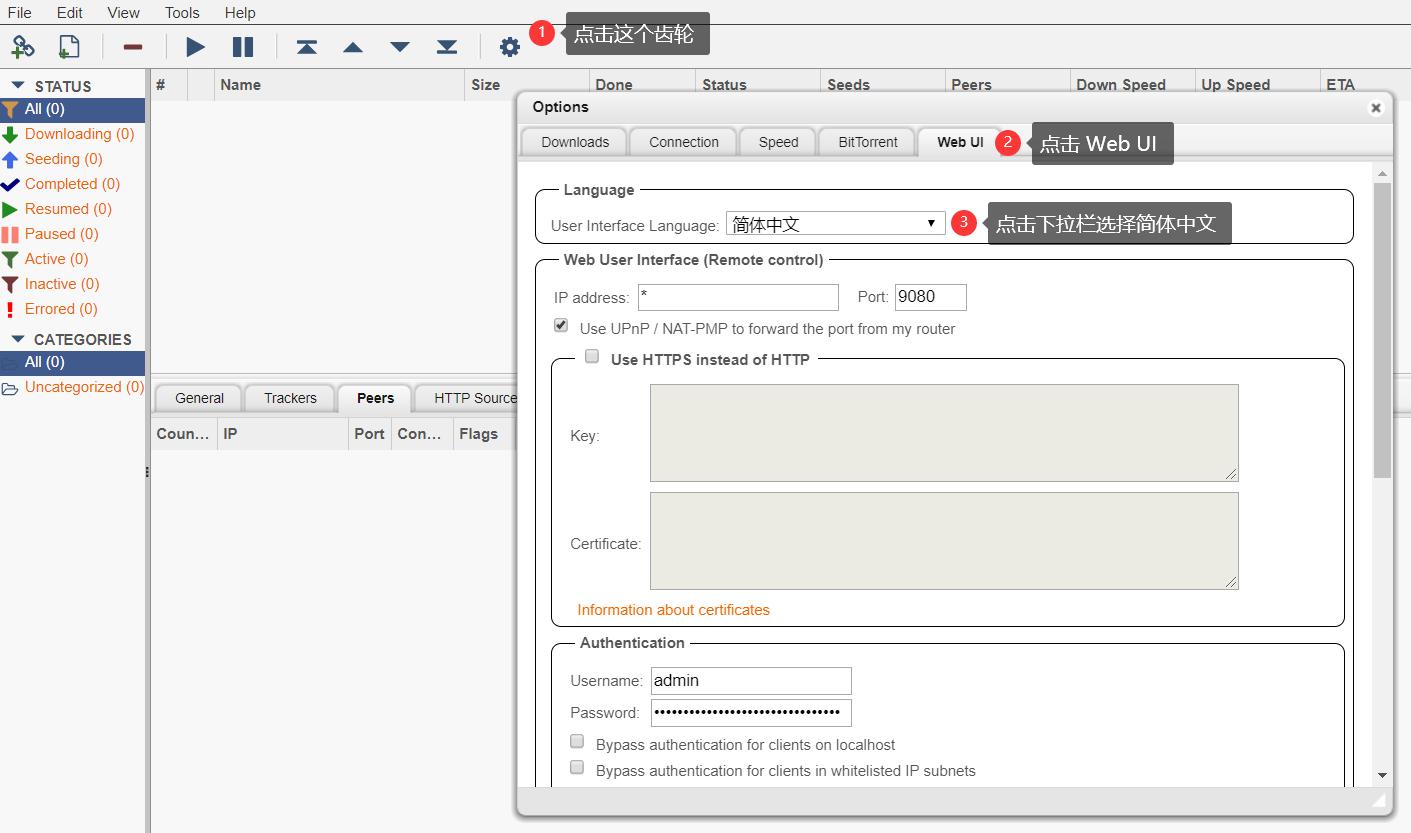This screenshot has width=1411, height=833.
Task: Click the Pause icon in toolbar
Action: click(243, 47)
